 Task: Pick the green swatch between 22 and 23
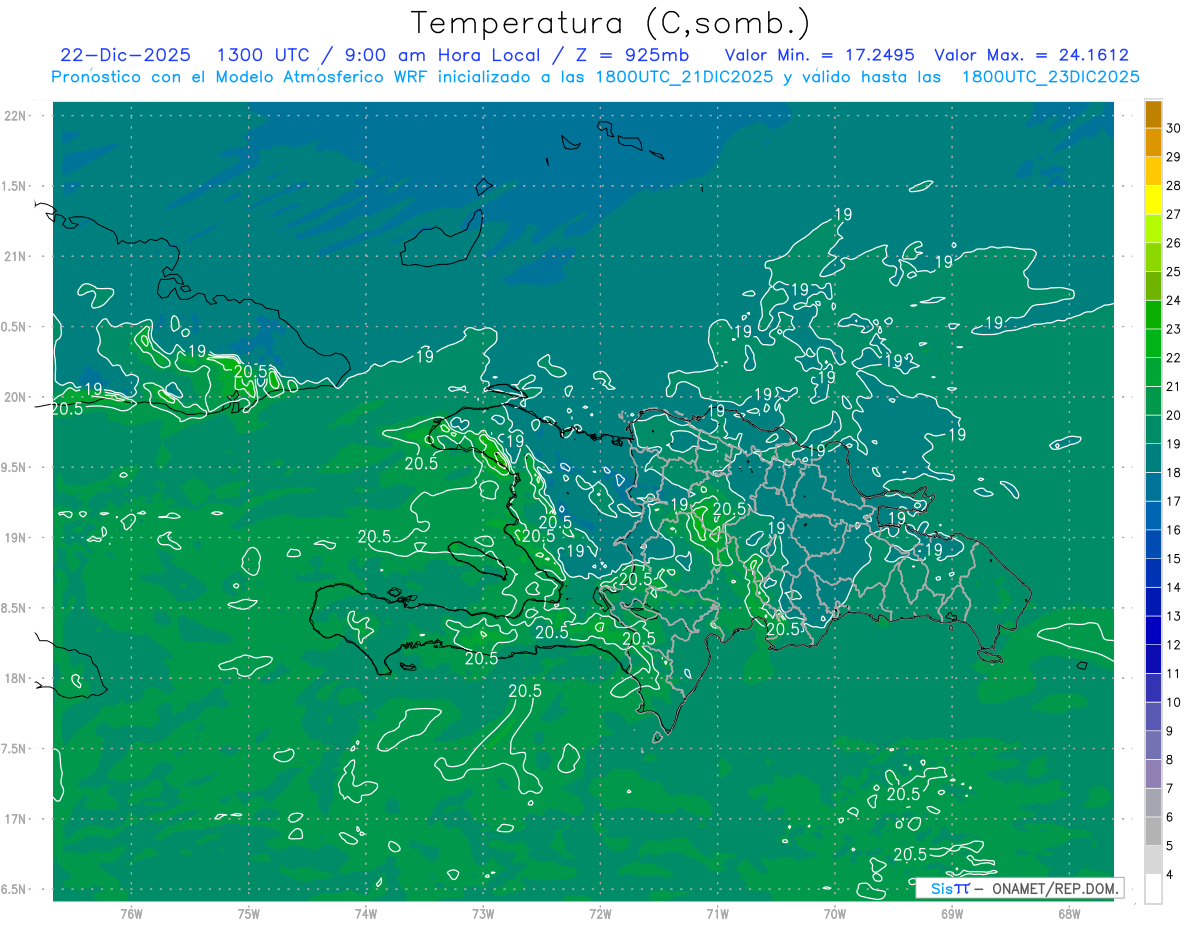point(1154,344)
